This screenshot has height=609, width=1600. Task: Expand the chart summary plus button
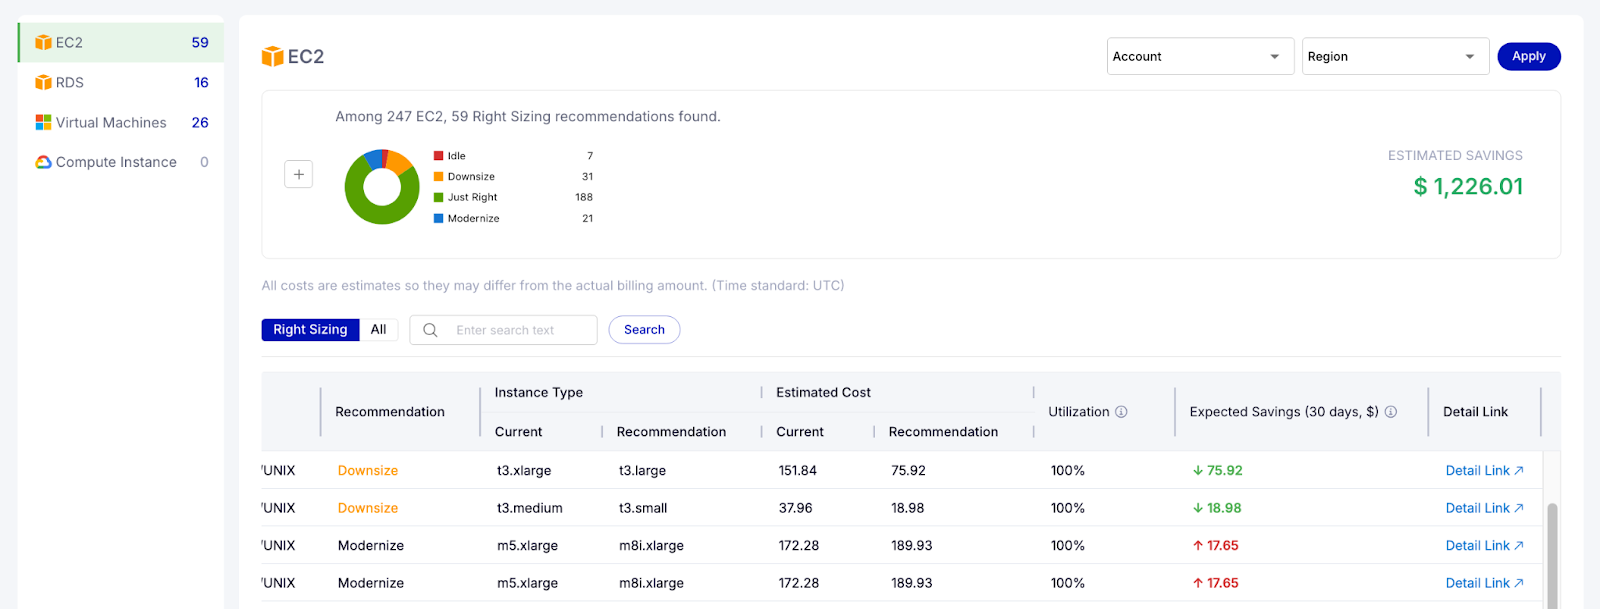[299, 174]
